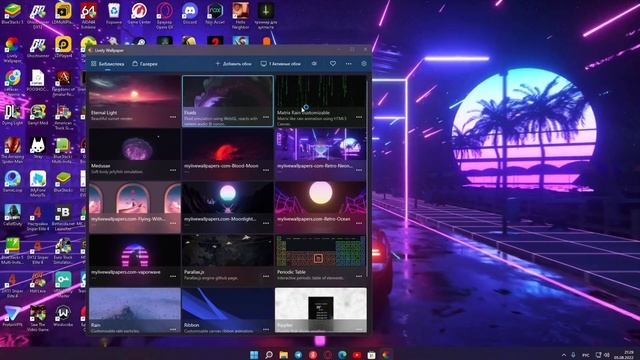Click the Hello Neighbor desktop icon

click(240, 16)
